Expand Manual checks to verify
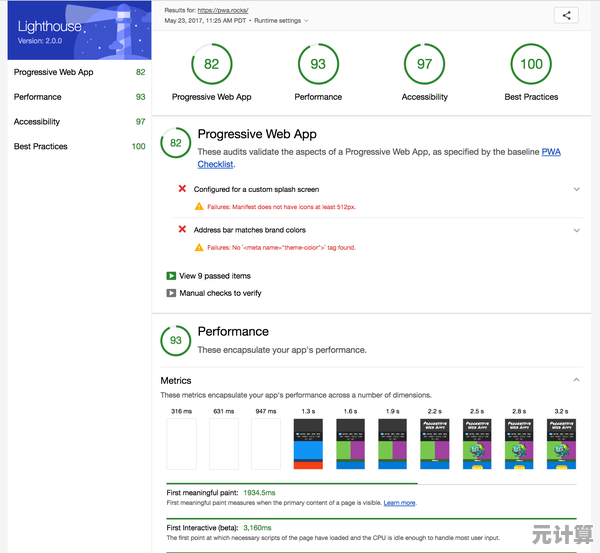Image resolution: width=600 pixels, height=553 pixels. click(214, 293)
